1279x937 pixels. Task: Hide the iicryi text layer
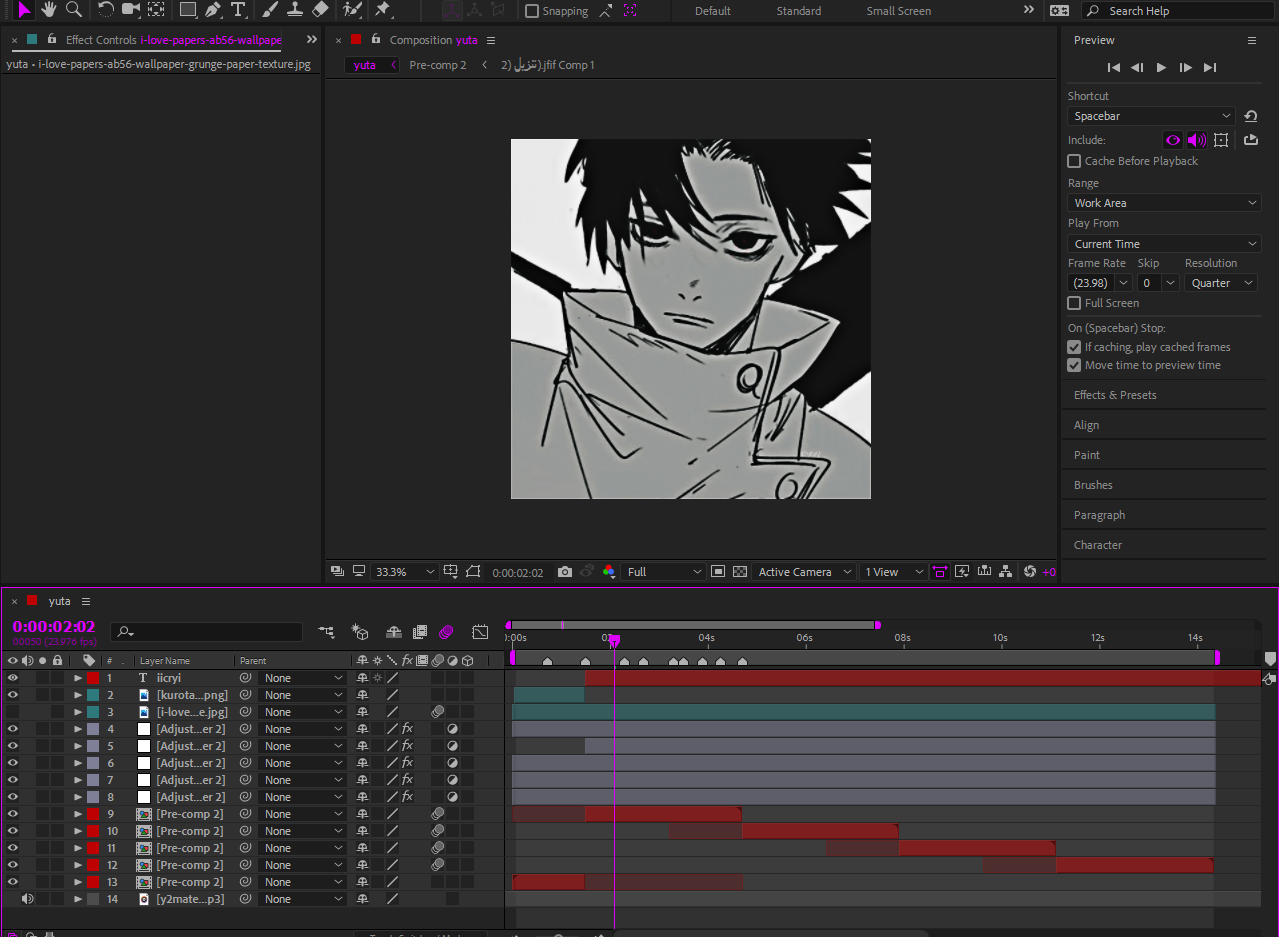pyautogui.click(x=13, y=678)
